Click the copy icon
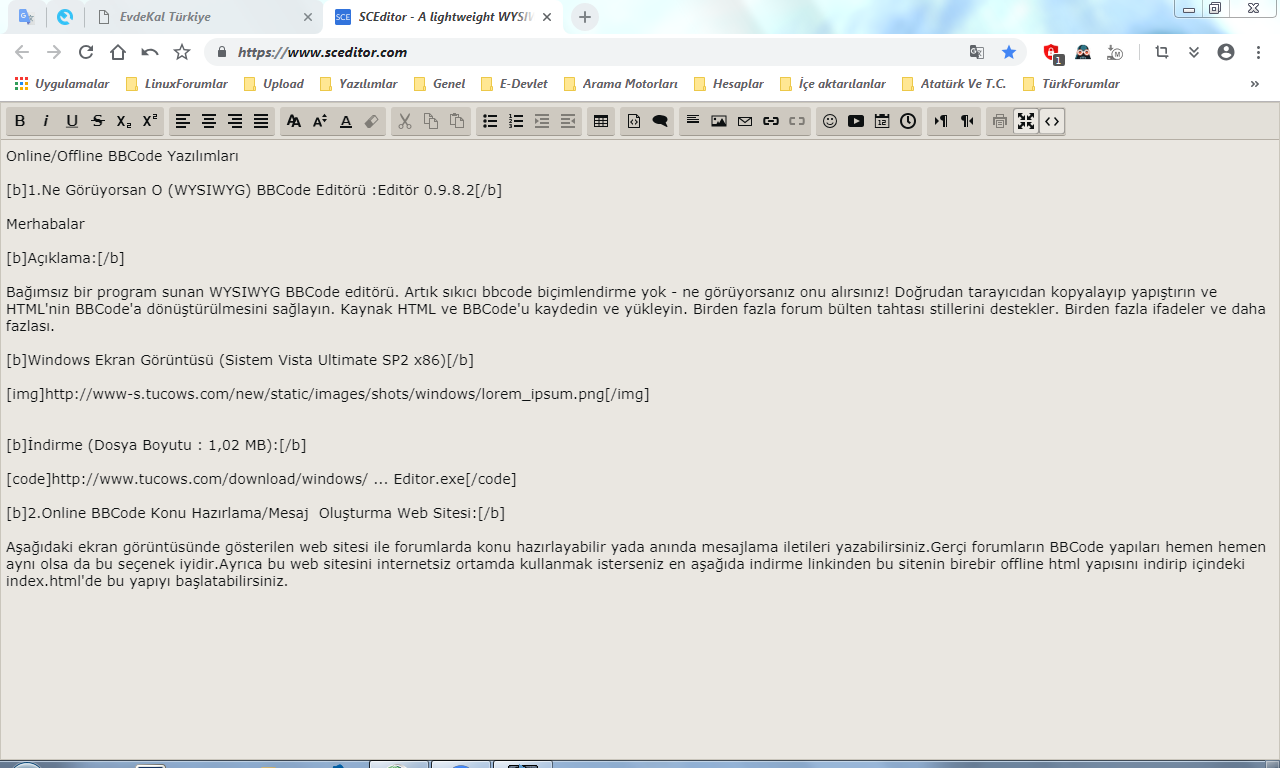Image resolution: width=1280 pixels, height=768 pixels. (431, 121)
